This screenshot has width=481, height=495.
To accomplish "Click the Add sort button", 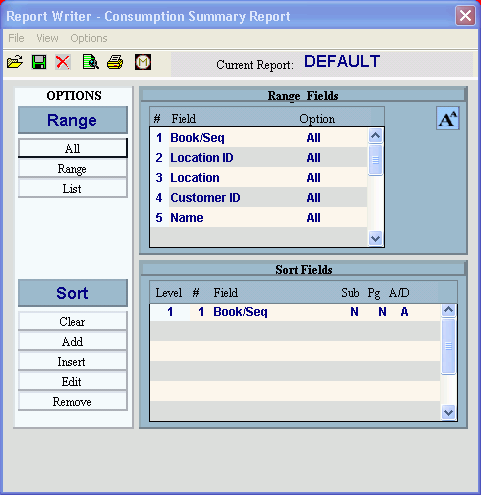I will point(73,342).
